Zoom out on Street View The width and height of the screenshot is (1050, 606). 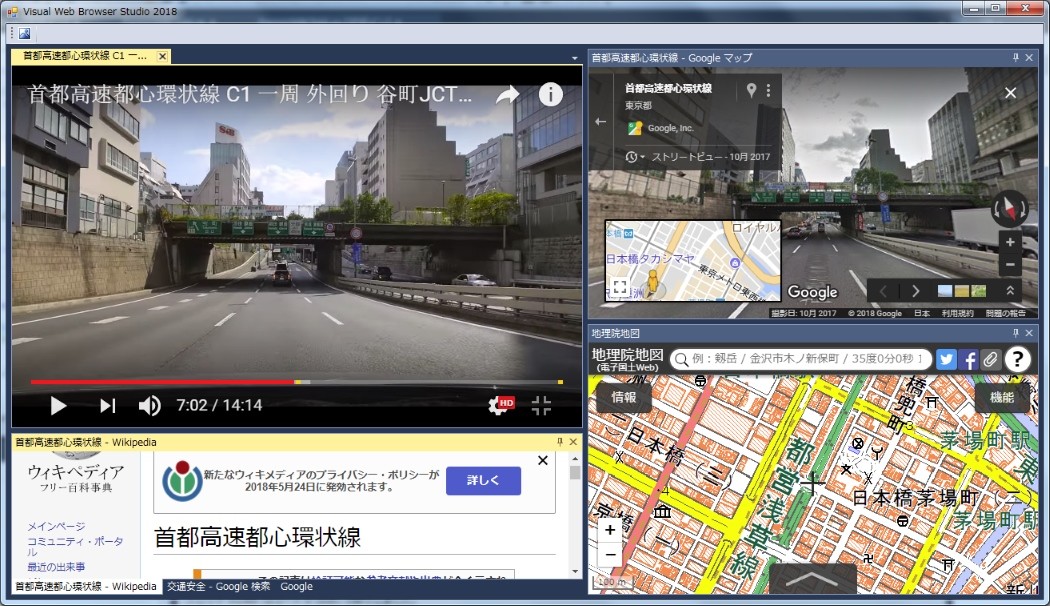[1010, 264]
